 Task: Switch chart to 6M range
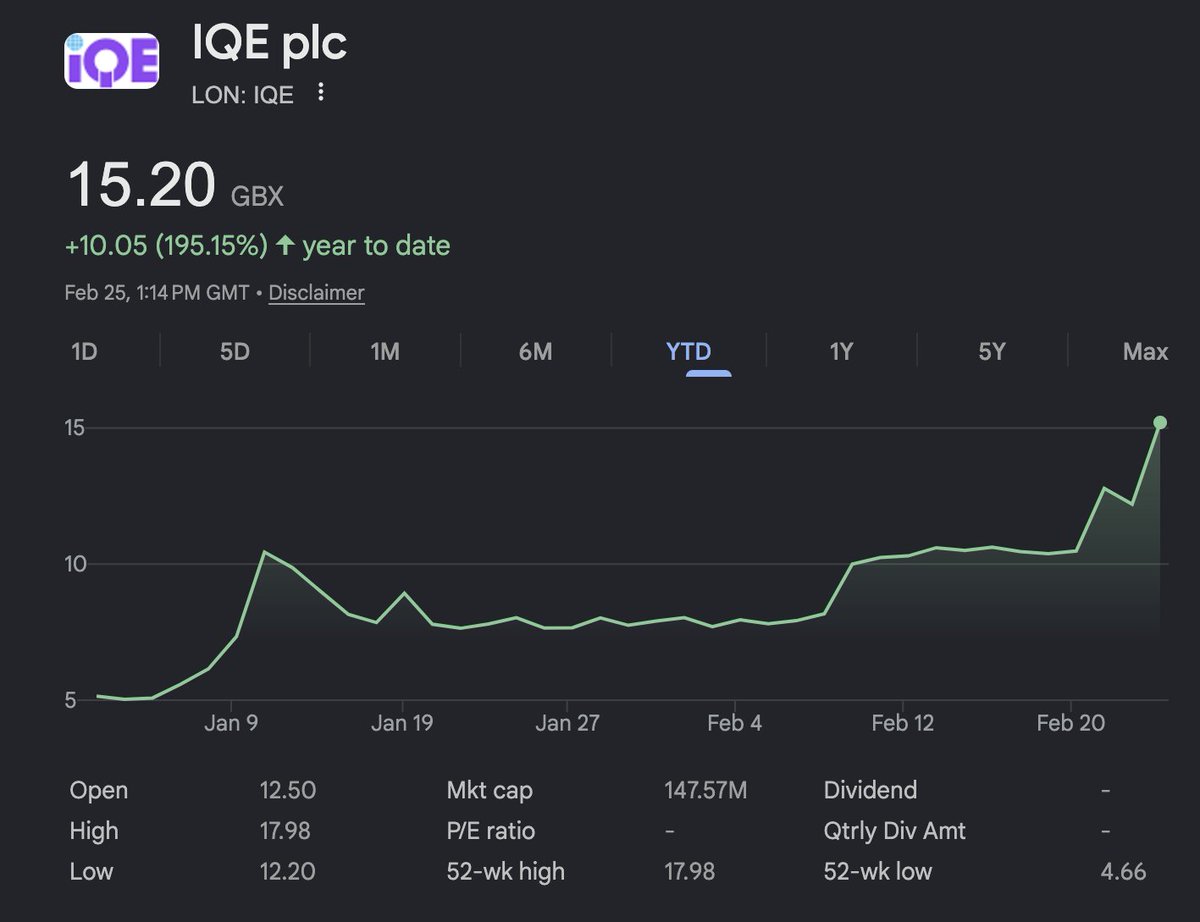pyautogui.click(x=535, y=352)
